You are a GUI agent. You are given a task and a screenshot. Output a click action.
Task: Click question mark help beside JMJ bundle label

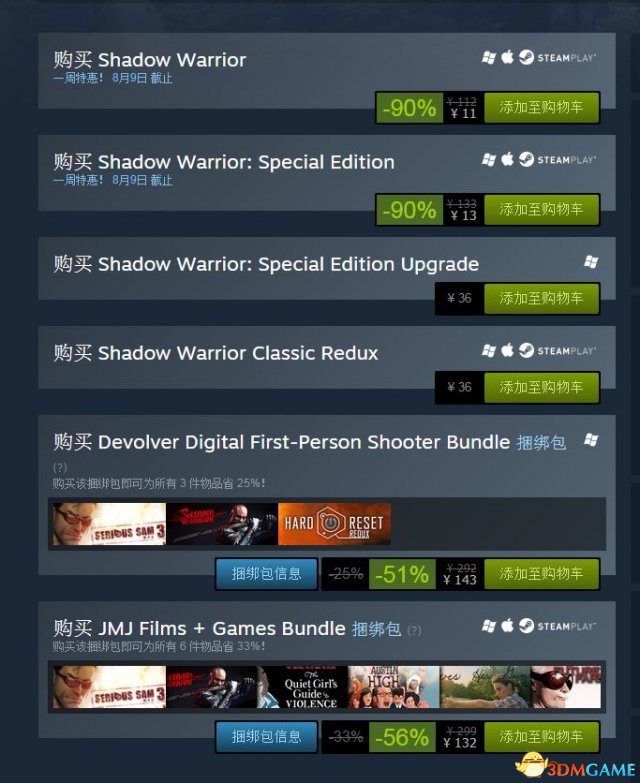414,631
